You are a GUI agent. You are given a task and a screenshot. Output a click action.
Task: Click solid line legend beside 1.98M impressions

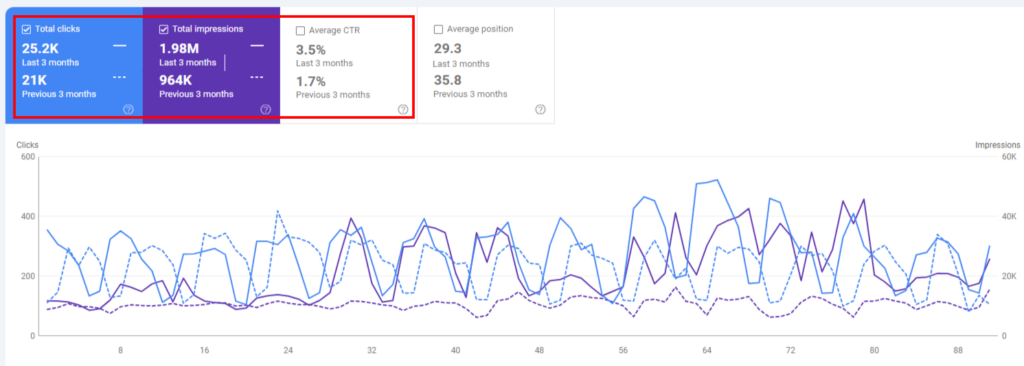point(257,46)
